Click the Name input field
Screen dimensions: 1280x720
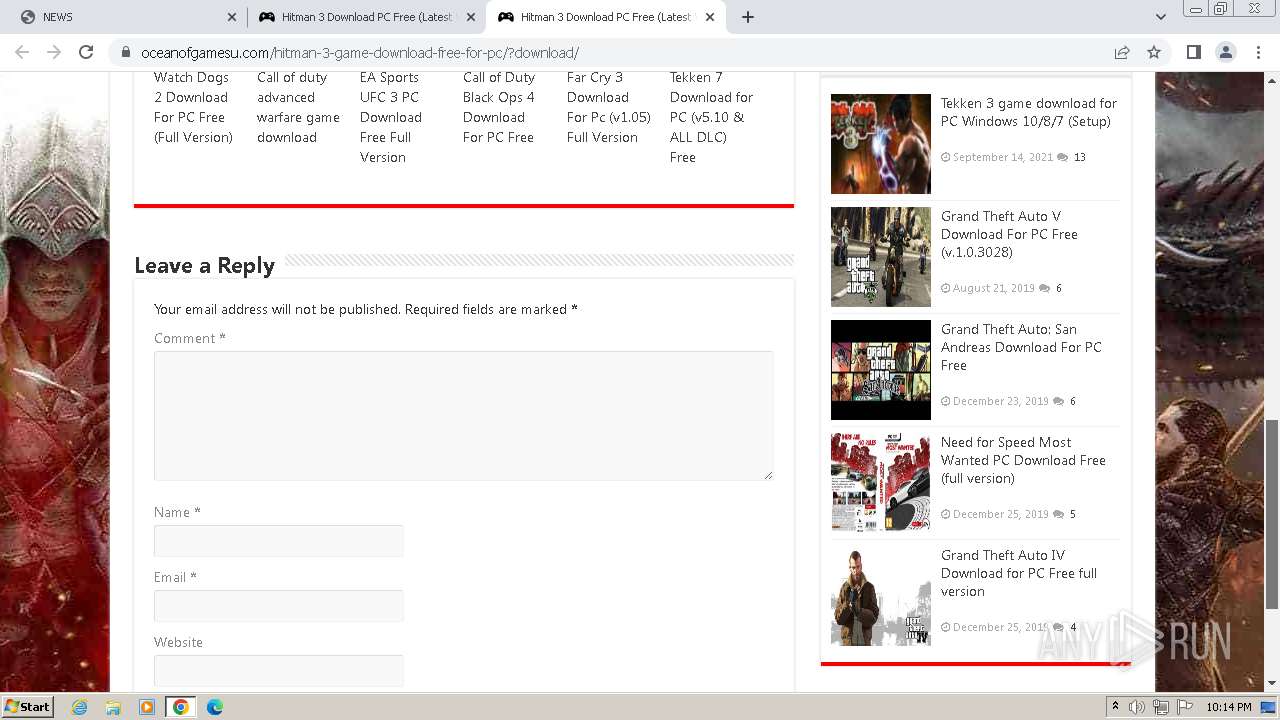tap(279, 541)
